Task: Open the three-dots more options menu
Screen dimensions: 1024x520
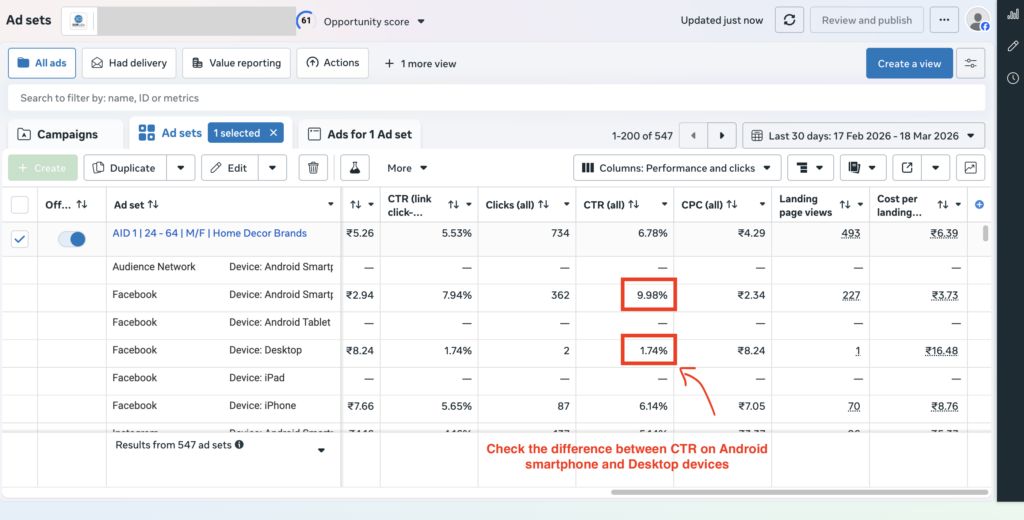Action: tap(943, 20)
